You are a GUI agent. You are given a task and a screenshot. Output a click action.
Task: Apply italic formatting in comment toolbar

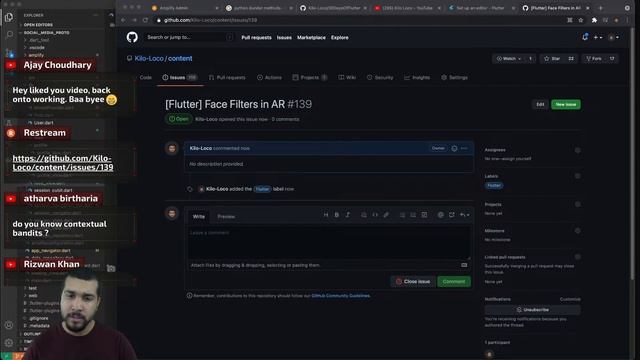(348, 215)
